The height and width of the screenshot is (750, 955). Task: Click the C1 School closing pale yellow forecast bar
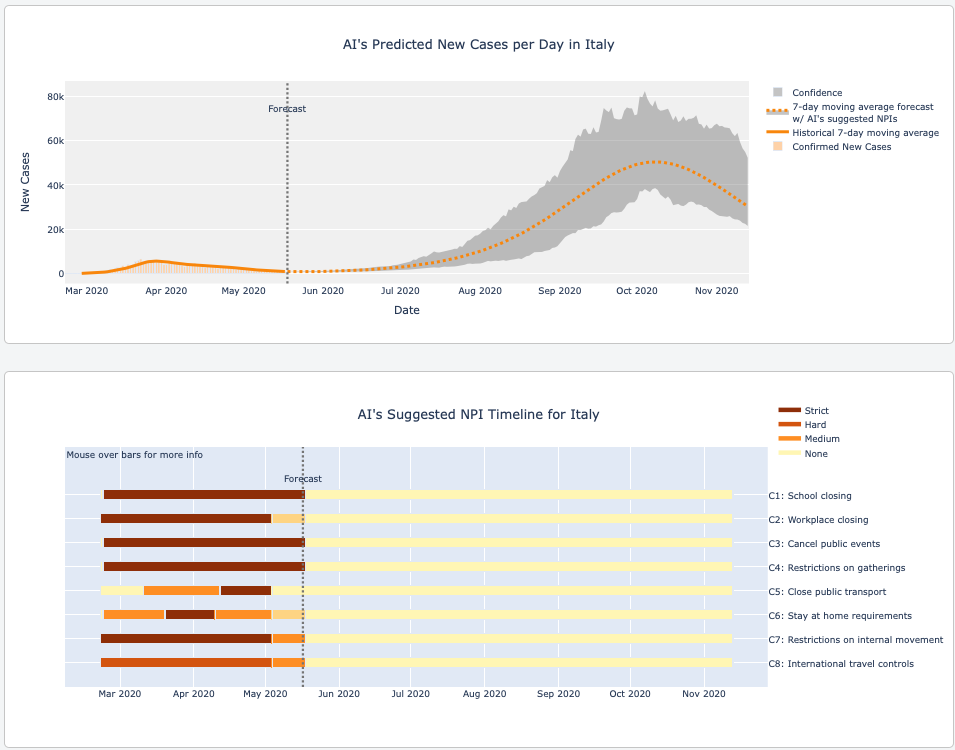[x=518, y=495]
